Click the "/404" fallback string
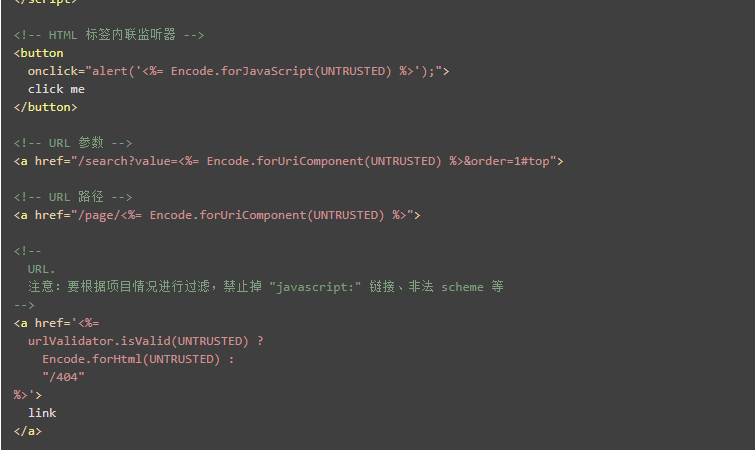Image resolution: width=755 pixels, height=450 pixels. click(63, 377)
